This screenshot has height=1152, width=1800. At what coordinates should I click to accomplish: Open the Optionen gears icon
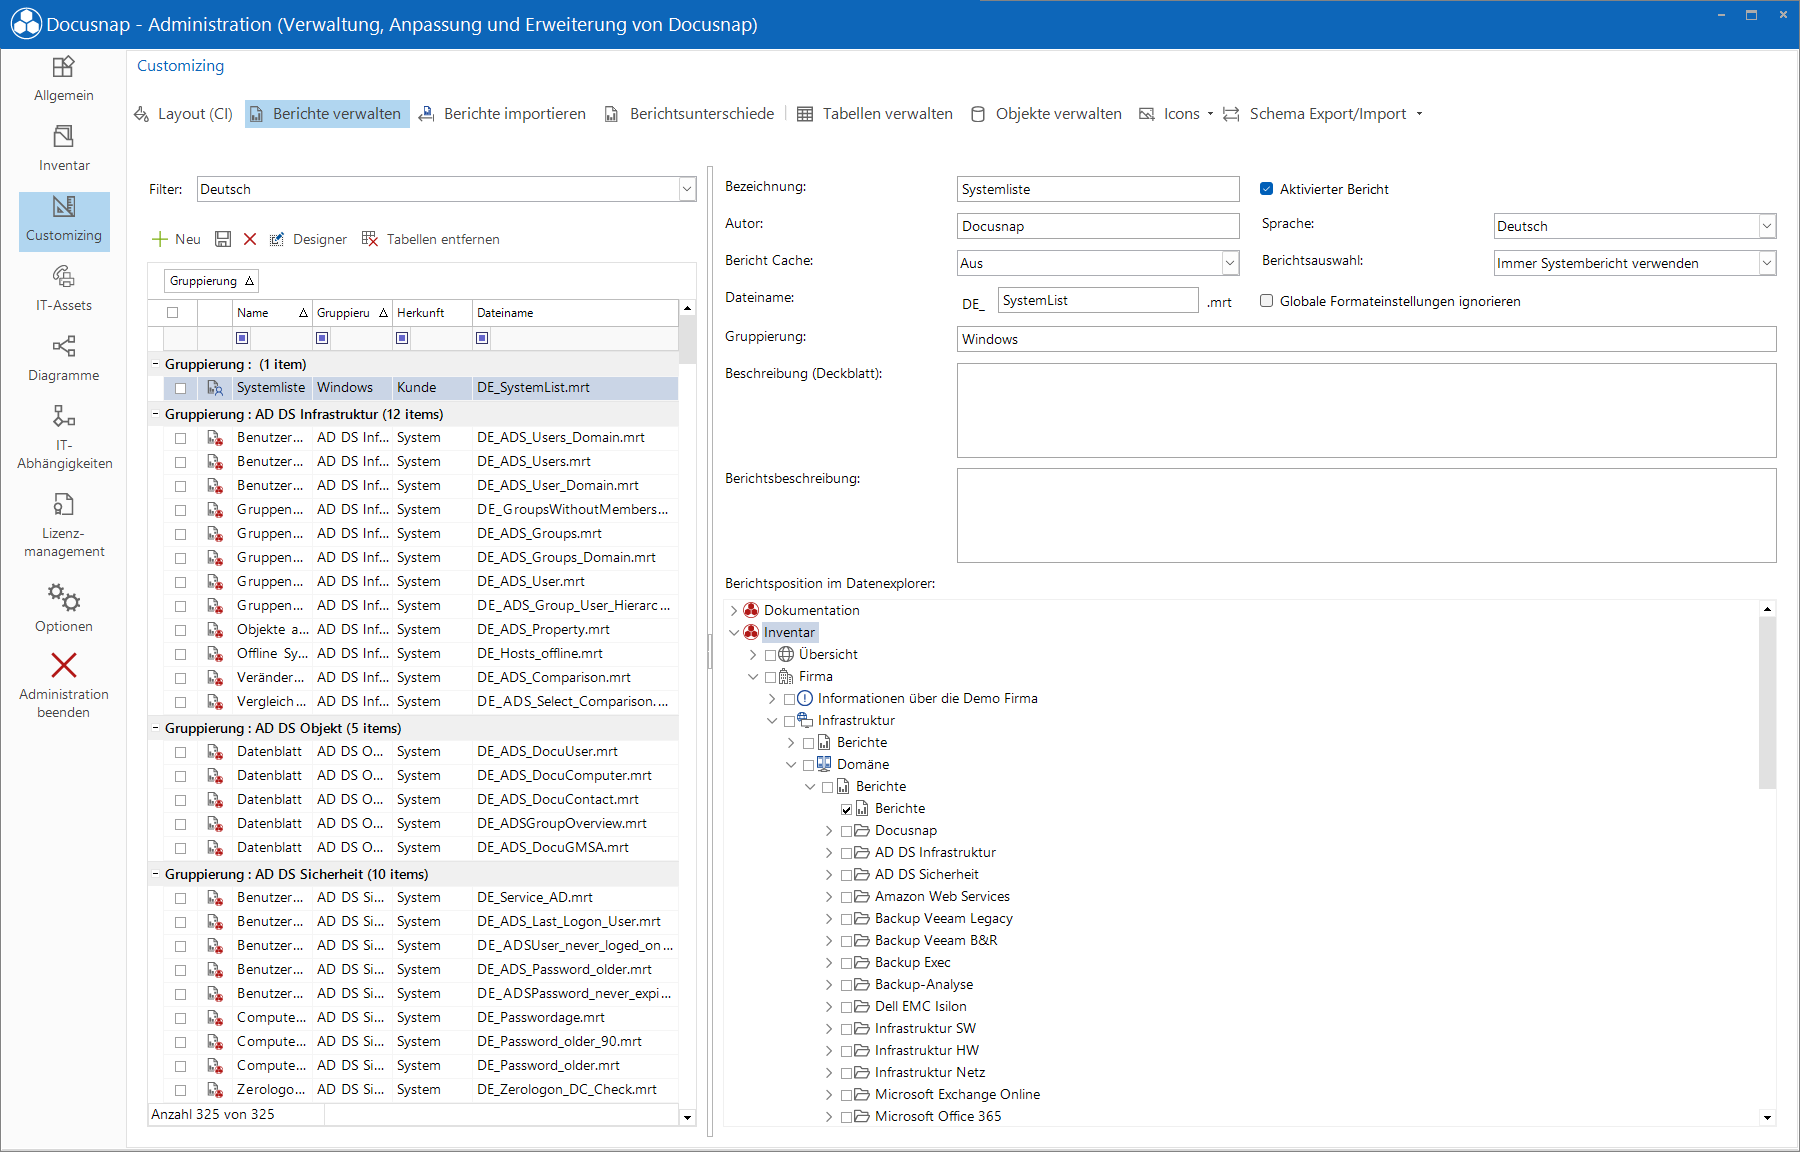(x=64, y=598)
